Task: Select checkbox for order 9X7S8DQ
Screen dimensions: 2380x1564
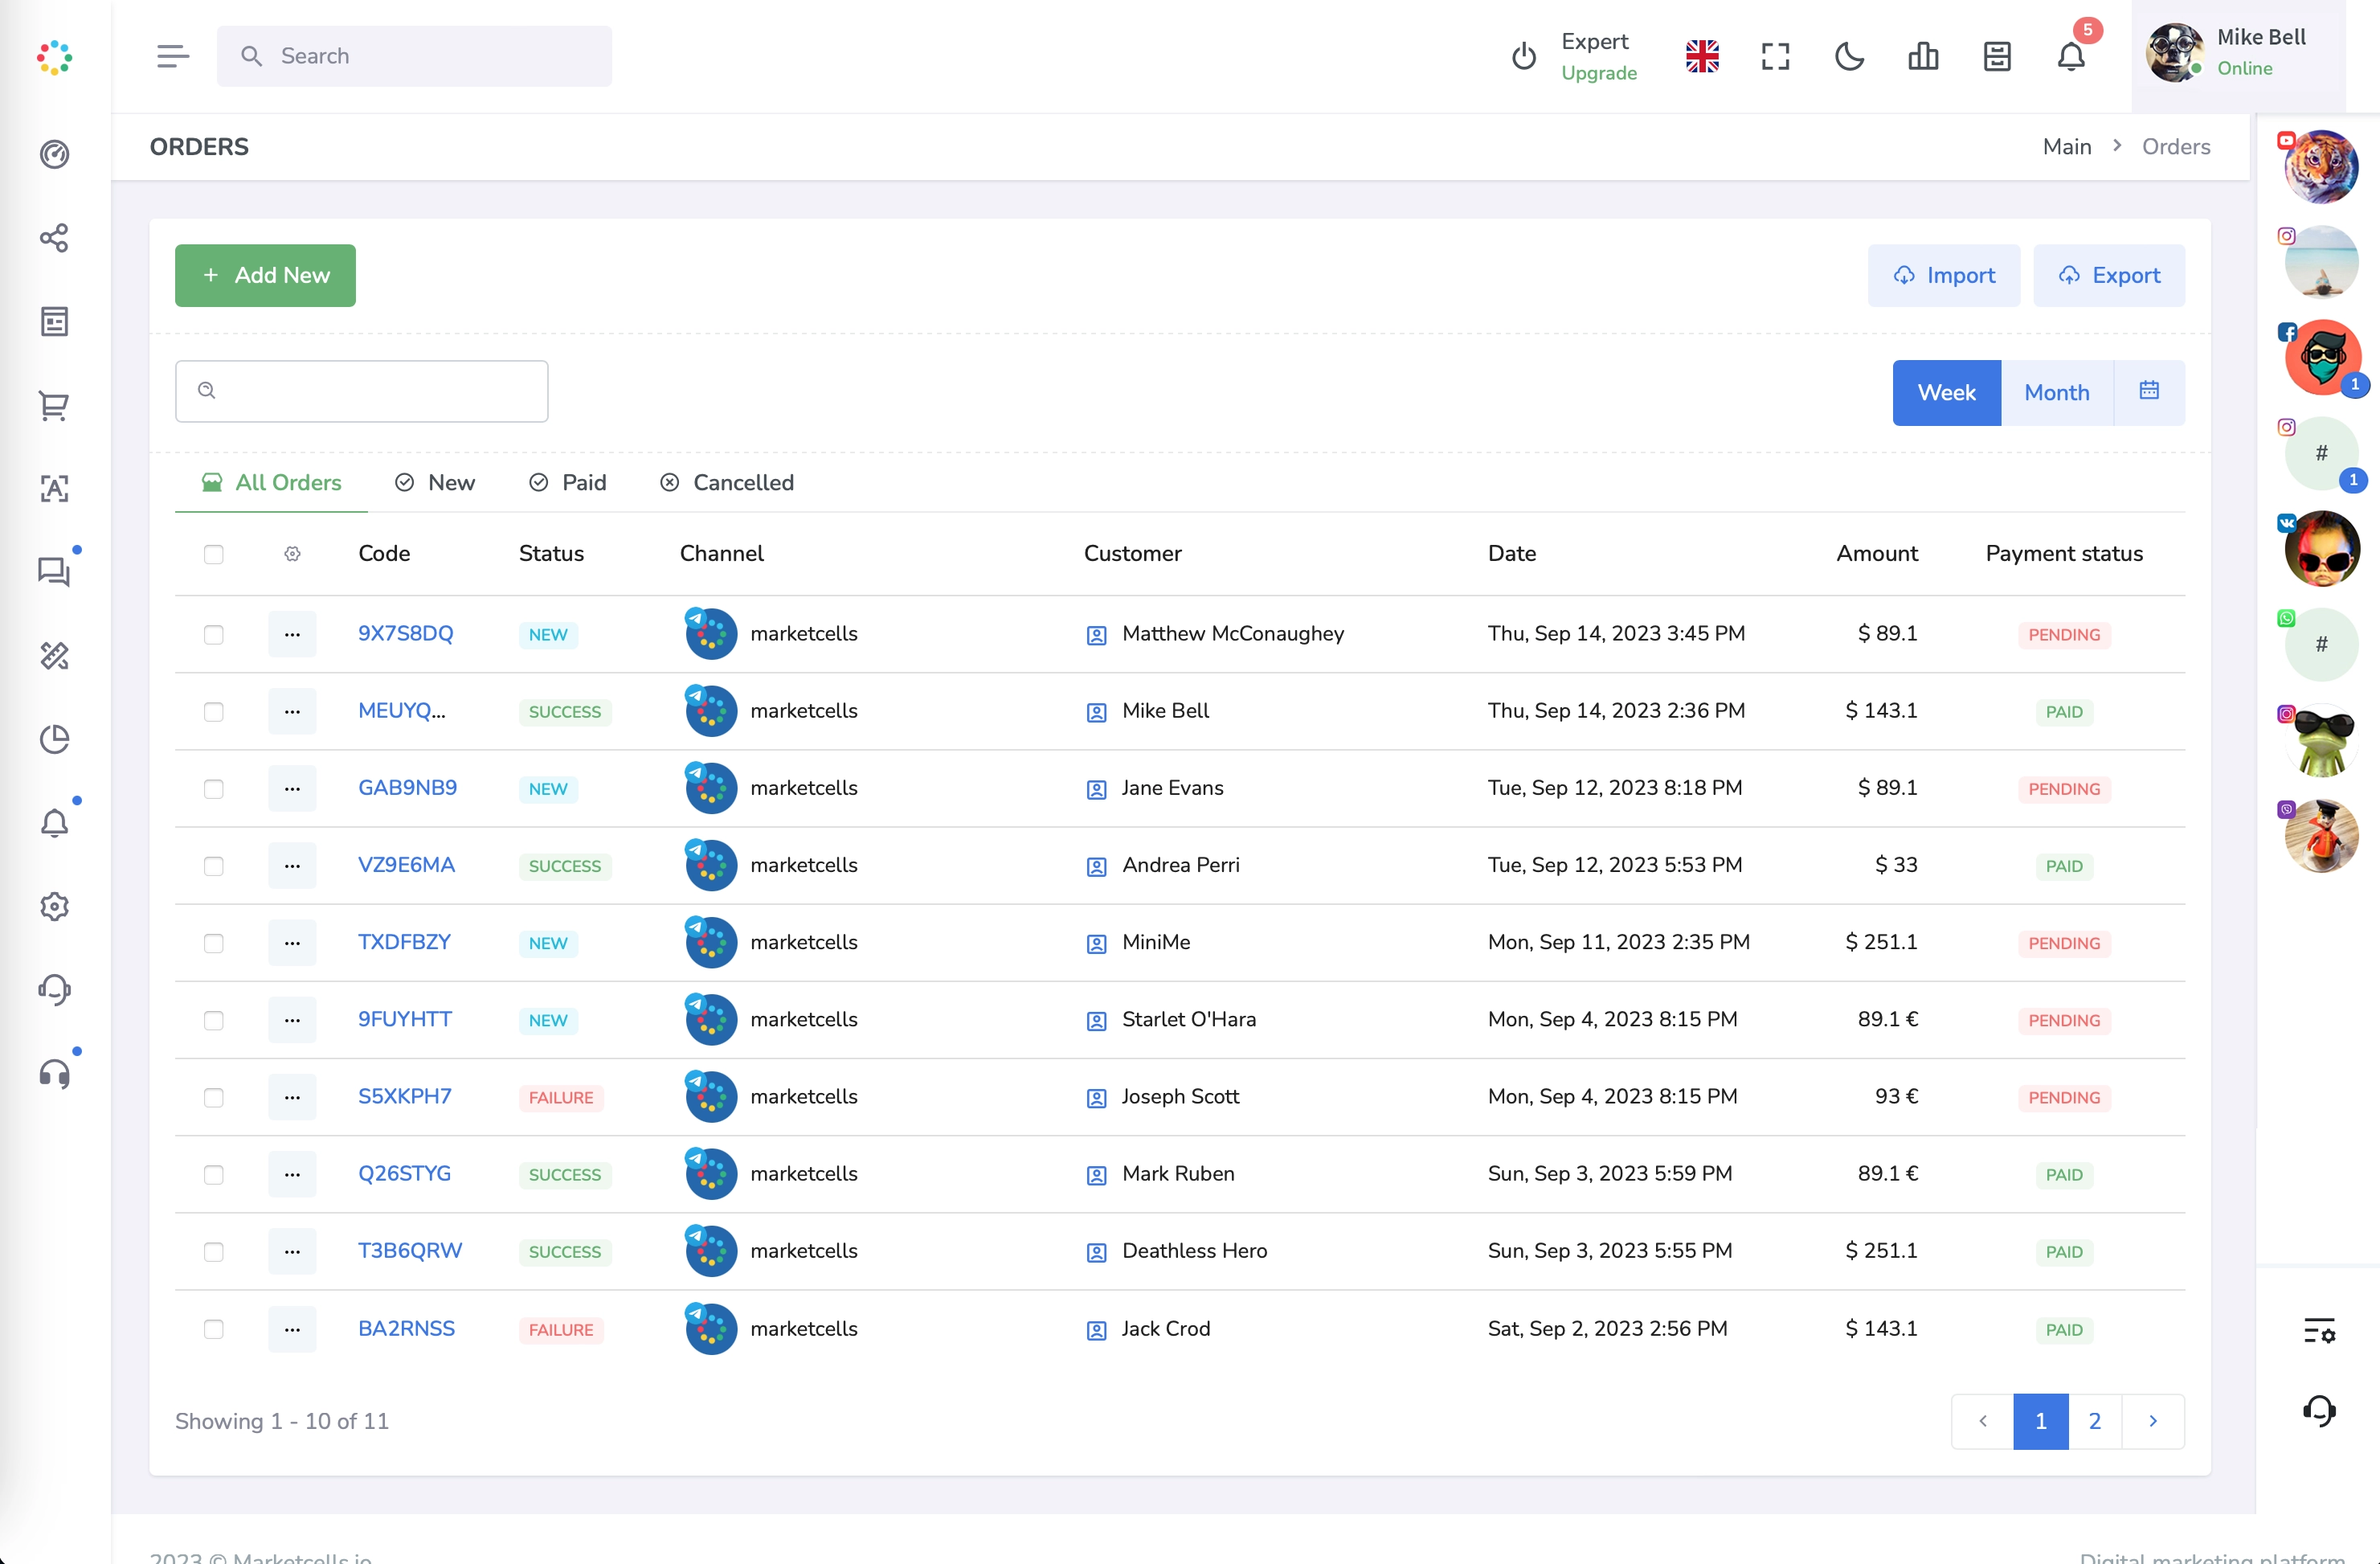Action: (213, 635)
